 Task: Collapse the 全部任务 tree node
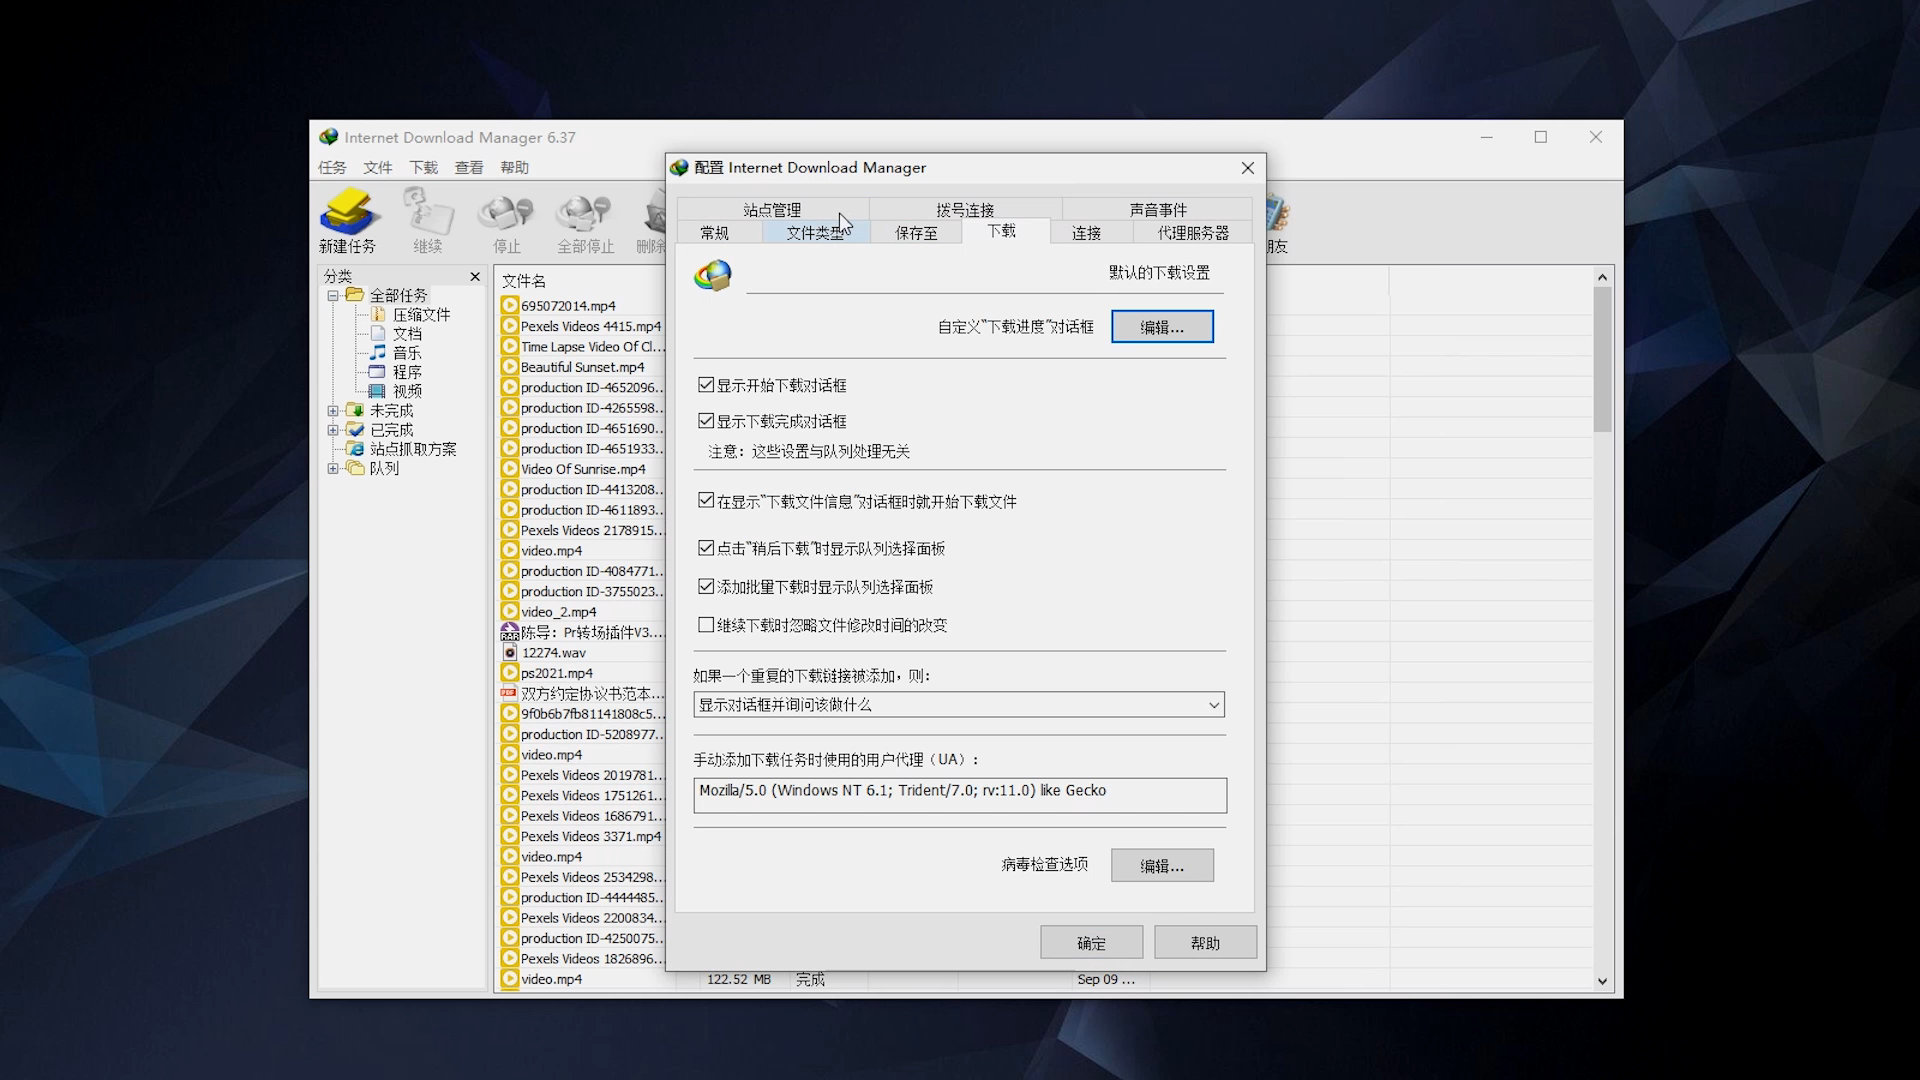click(333, 296)
